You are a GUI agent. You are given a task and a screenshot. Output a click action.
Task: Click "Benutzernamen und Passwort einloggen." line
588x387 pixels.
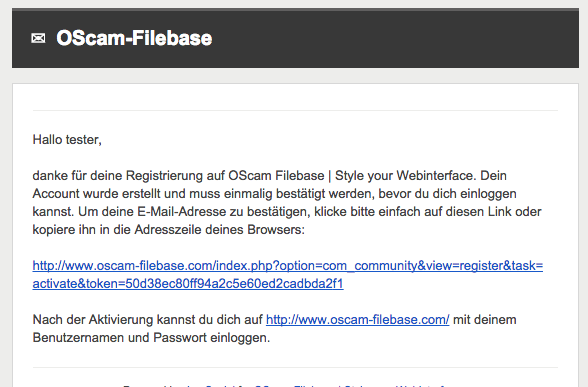click(x=151, y=338)
